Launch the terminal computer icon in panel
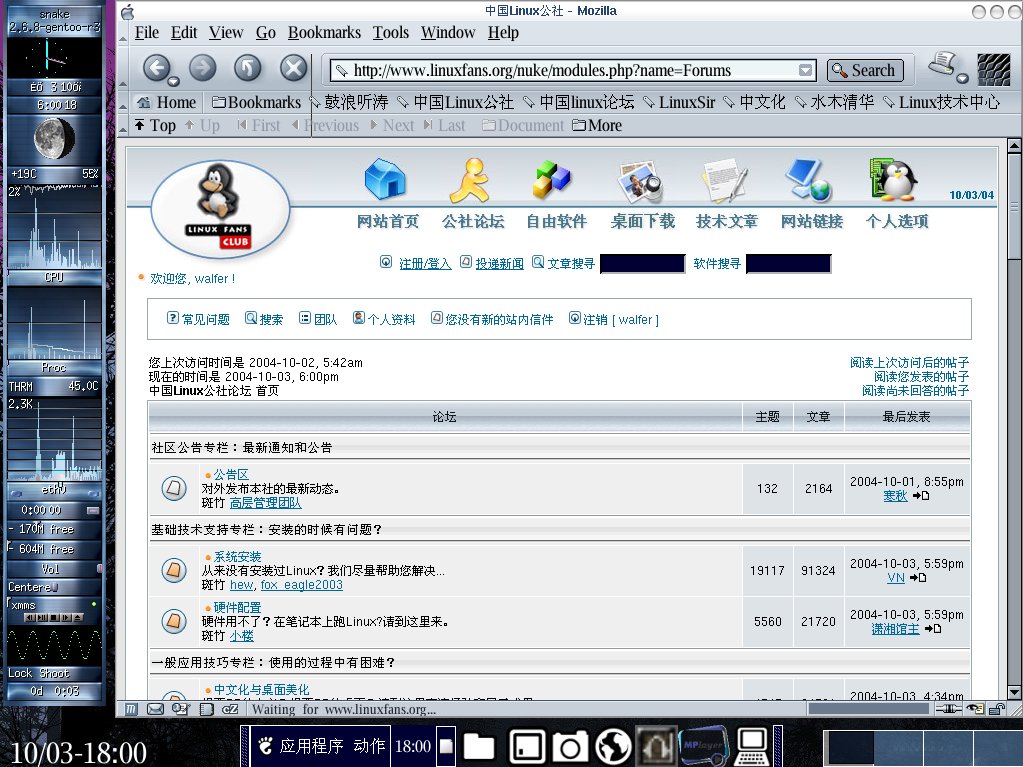Viewport: 1023px width, 767px height. coord(752,746)
